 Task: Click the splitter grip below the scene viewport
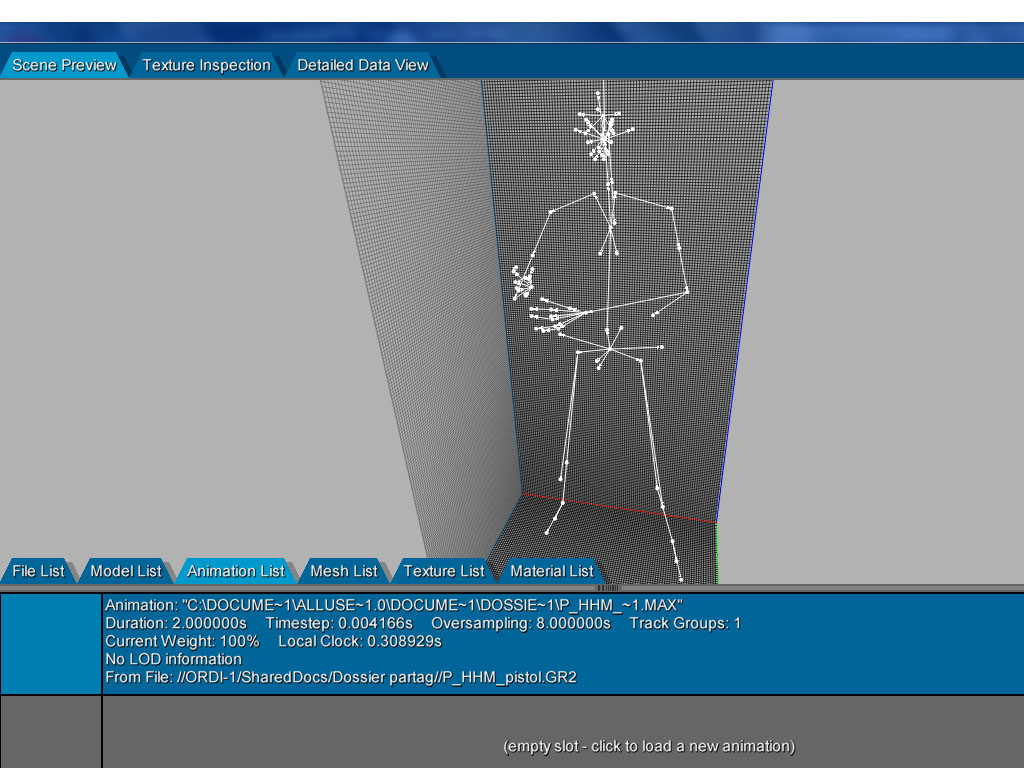pos(608,588)
